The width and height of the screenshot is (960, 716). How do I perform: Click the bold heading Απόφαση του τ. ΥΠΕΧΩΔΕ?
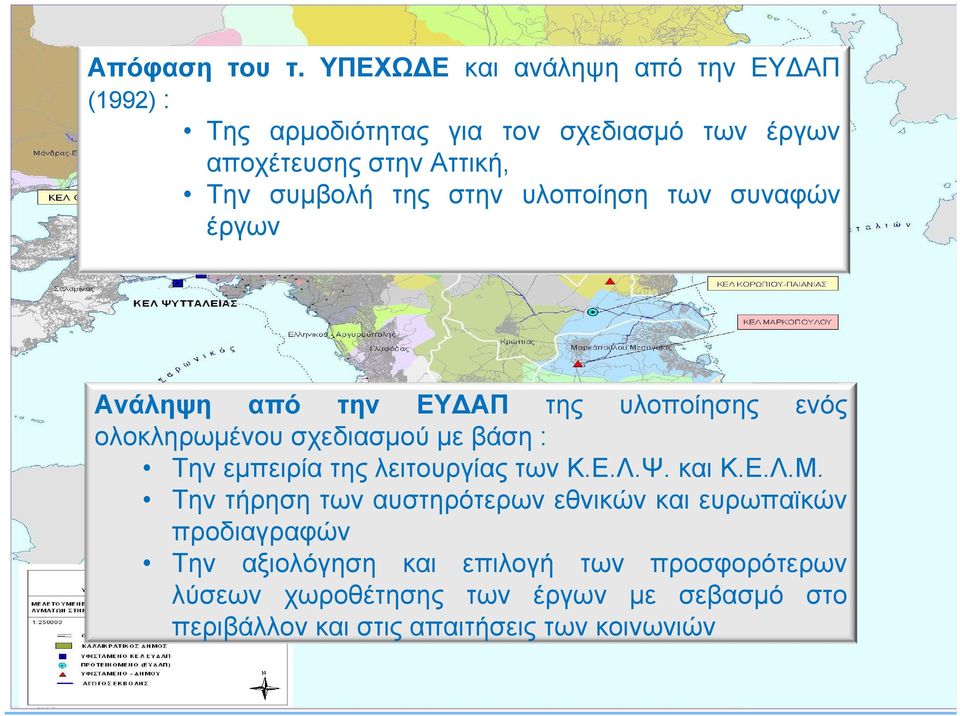click(268, 67)
